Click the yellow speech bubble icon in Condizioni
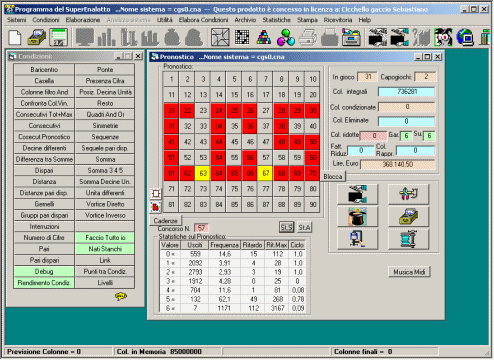 (x=121, y=296)
